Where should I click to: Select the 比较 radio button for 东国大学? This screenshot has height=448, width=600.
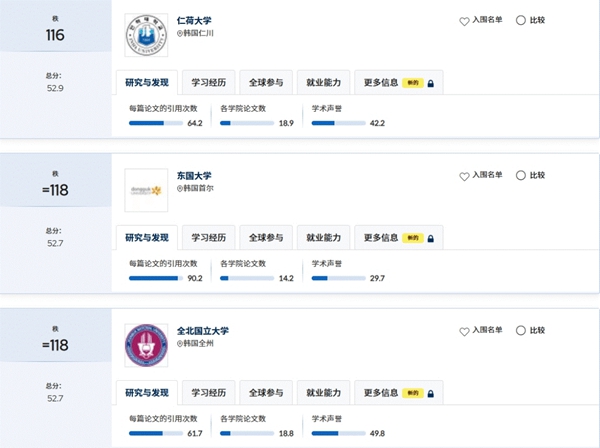[521, 175]
